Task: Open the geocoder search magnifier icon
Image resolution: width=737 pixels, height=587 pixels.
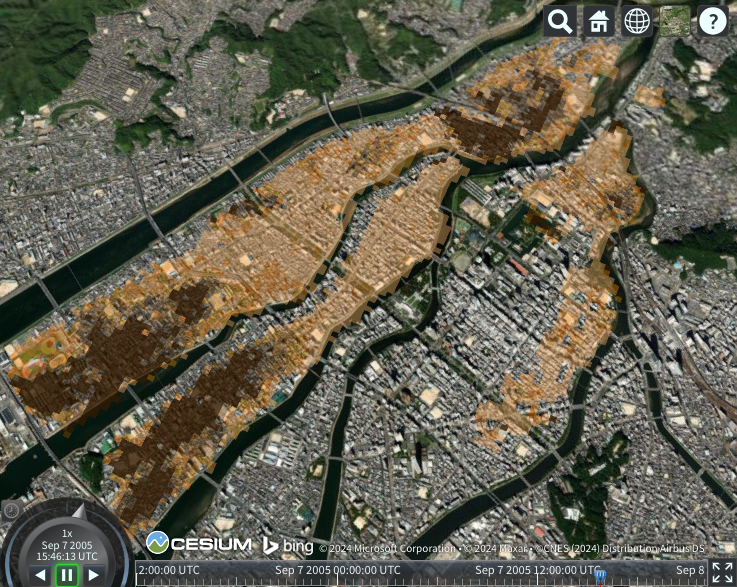Action: pyautogui.click(x=560, y=21)
